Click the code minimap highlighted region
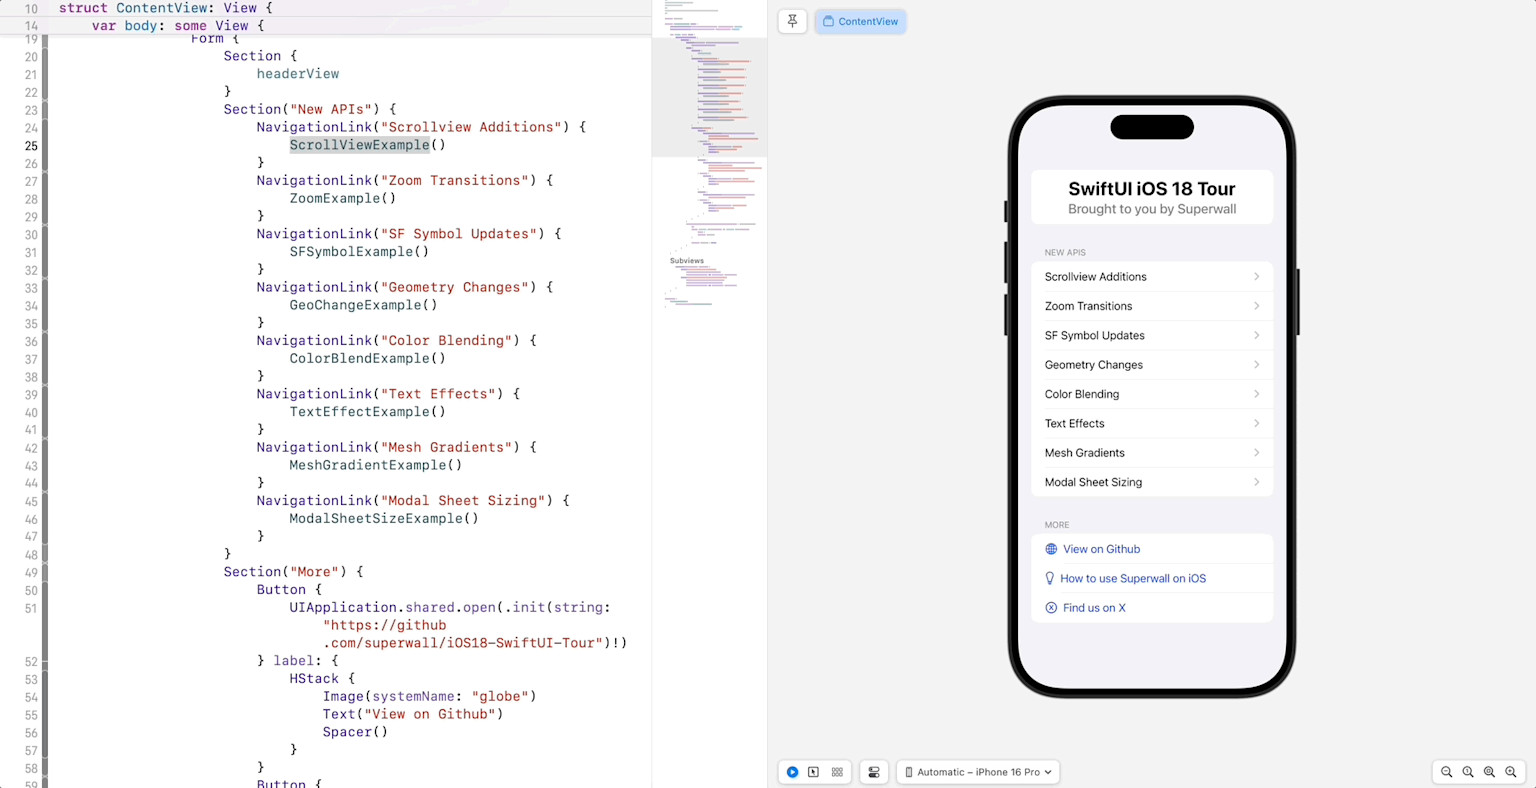The height and width of the screenshot is (788, 1536). (x=709, y=97)
